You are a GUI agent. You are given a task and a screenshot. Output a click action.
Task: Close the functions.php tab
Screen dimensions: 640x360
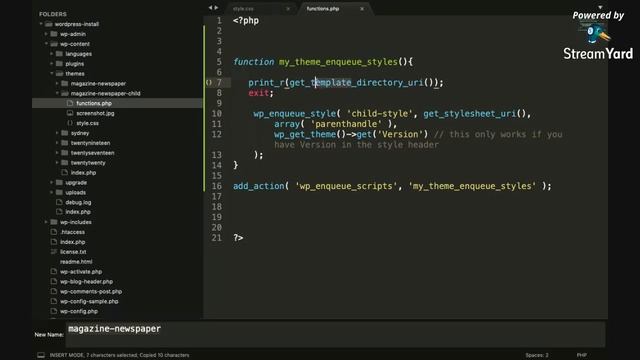[x=362, y=9]
